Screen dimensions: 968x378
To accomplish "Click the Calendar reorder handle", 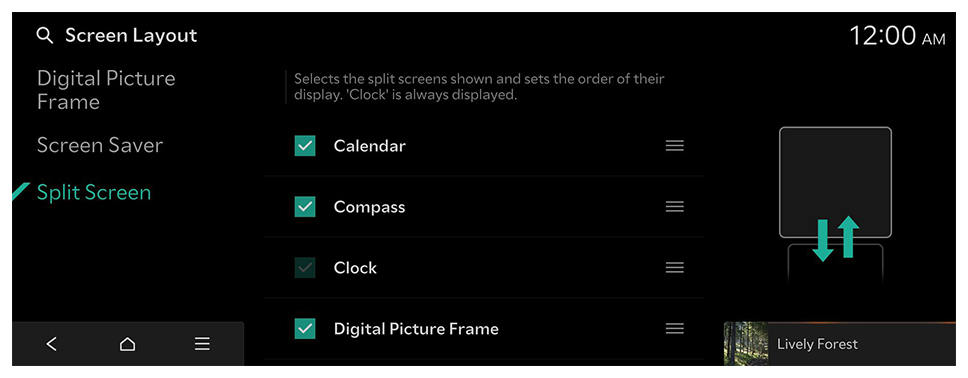I will point(675,146).
